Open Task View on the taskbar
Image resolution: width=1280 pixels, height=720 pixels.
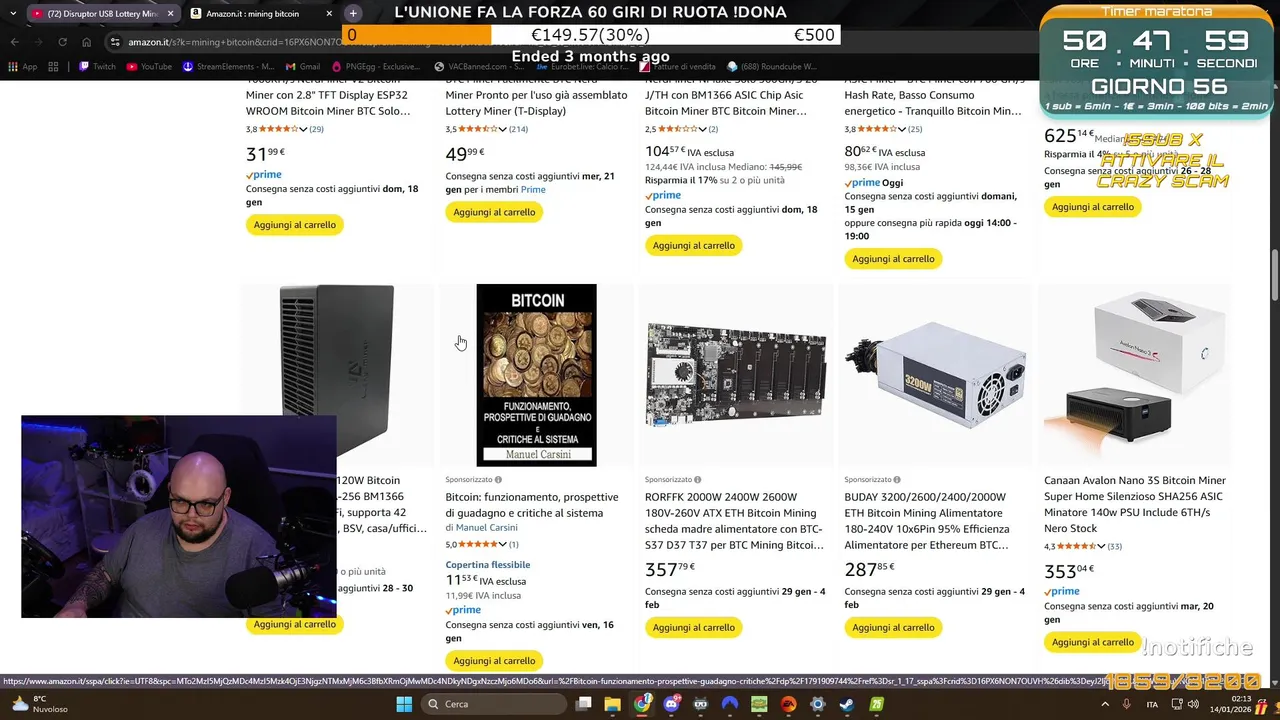click(x=584, y=704)
